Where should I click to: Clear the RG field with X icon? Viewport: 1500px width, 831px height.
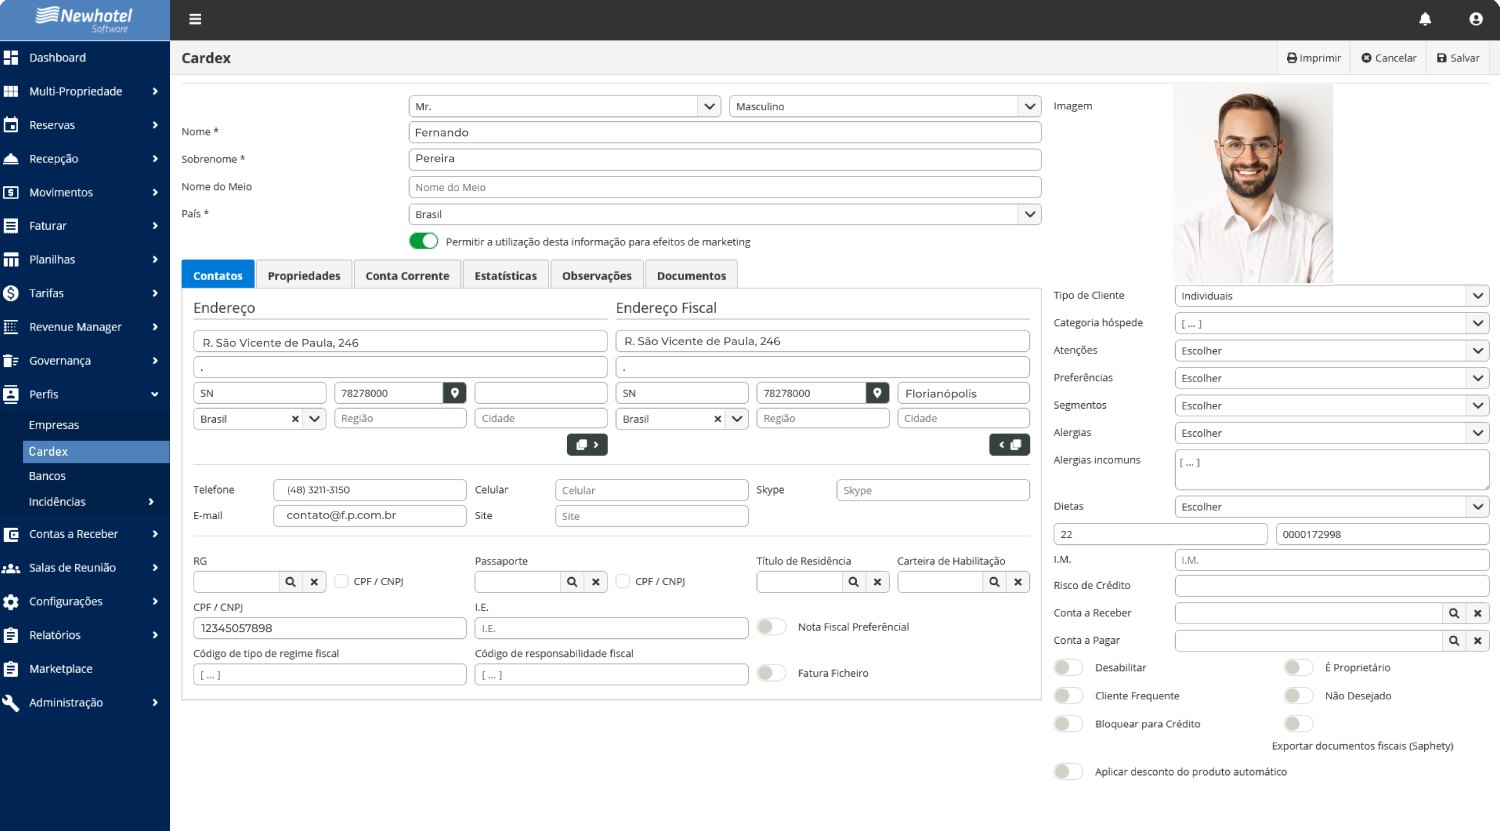tap(314, 581)
